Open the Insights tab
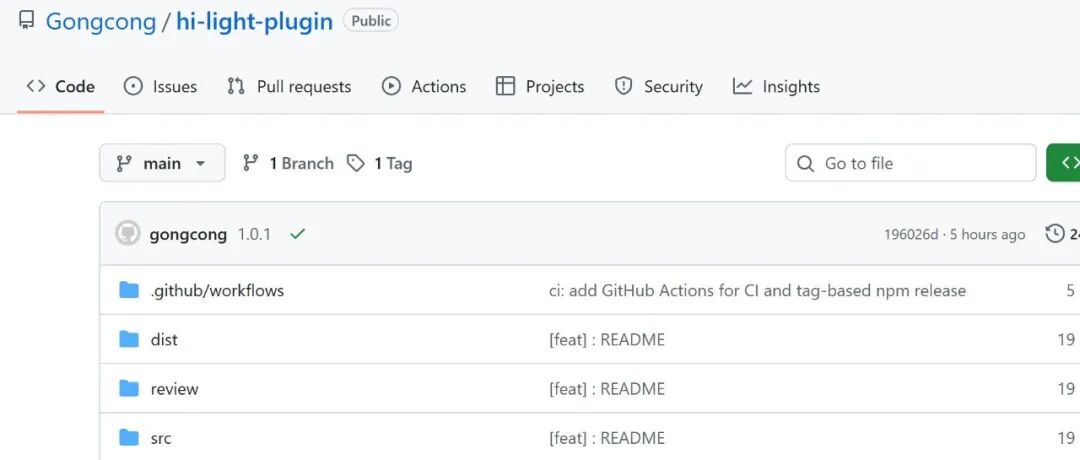The height and width of the screenshot is (460, 1080). pos(776,87)
